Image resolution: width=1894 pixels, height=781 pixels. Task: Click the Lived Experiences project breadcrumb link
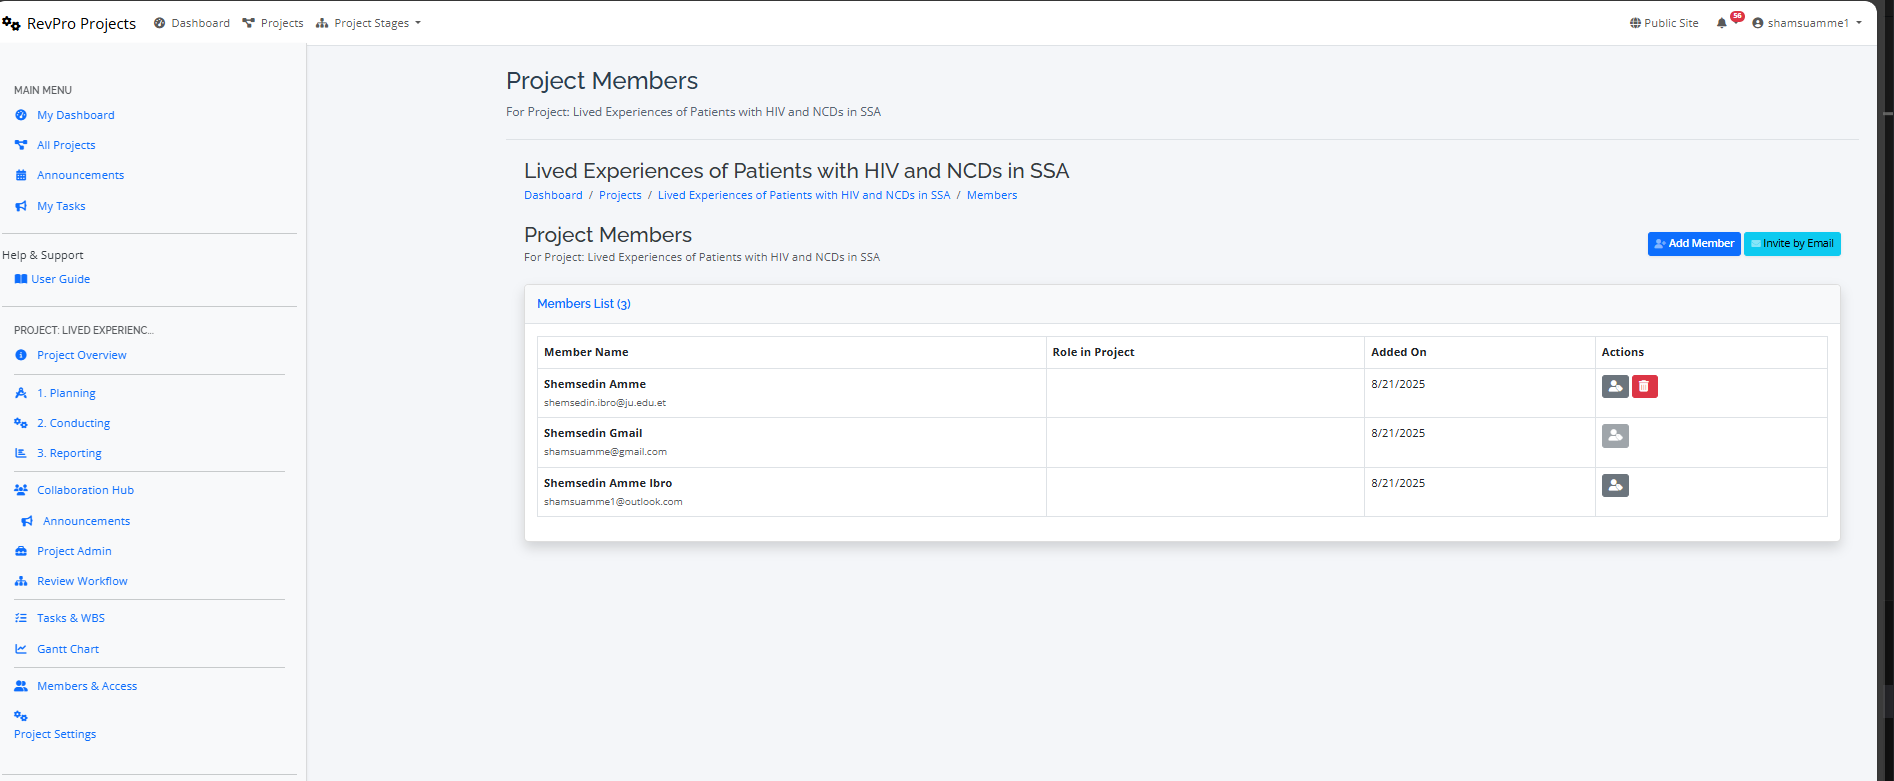coord(804,195)
